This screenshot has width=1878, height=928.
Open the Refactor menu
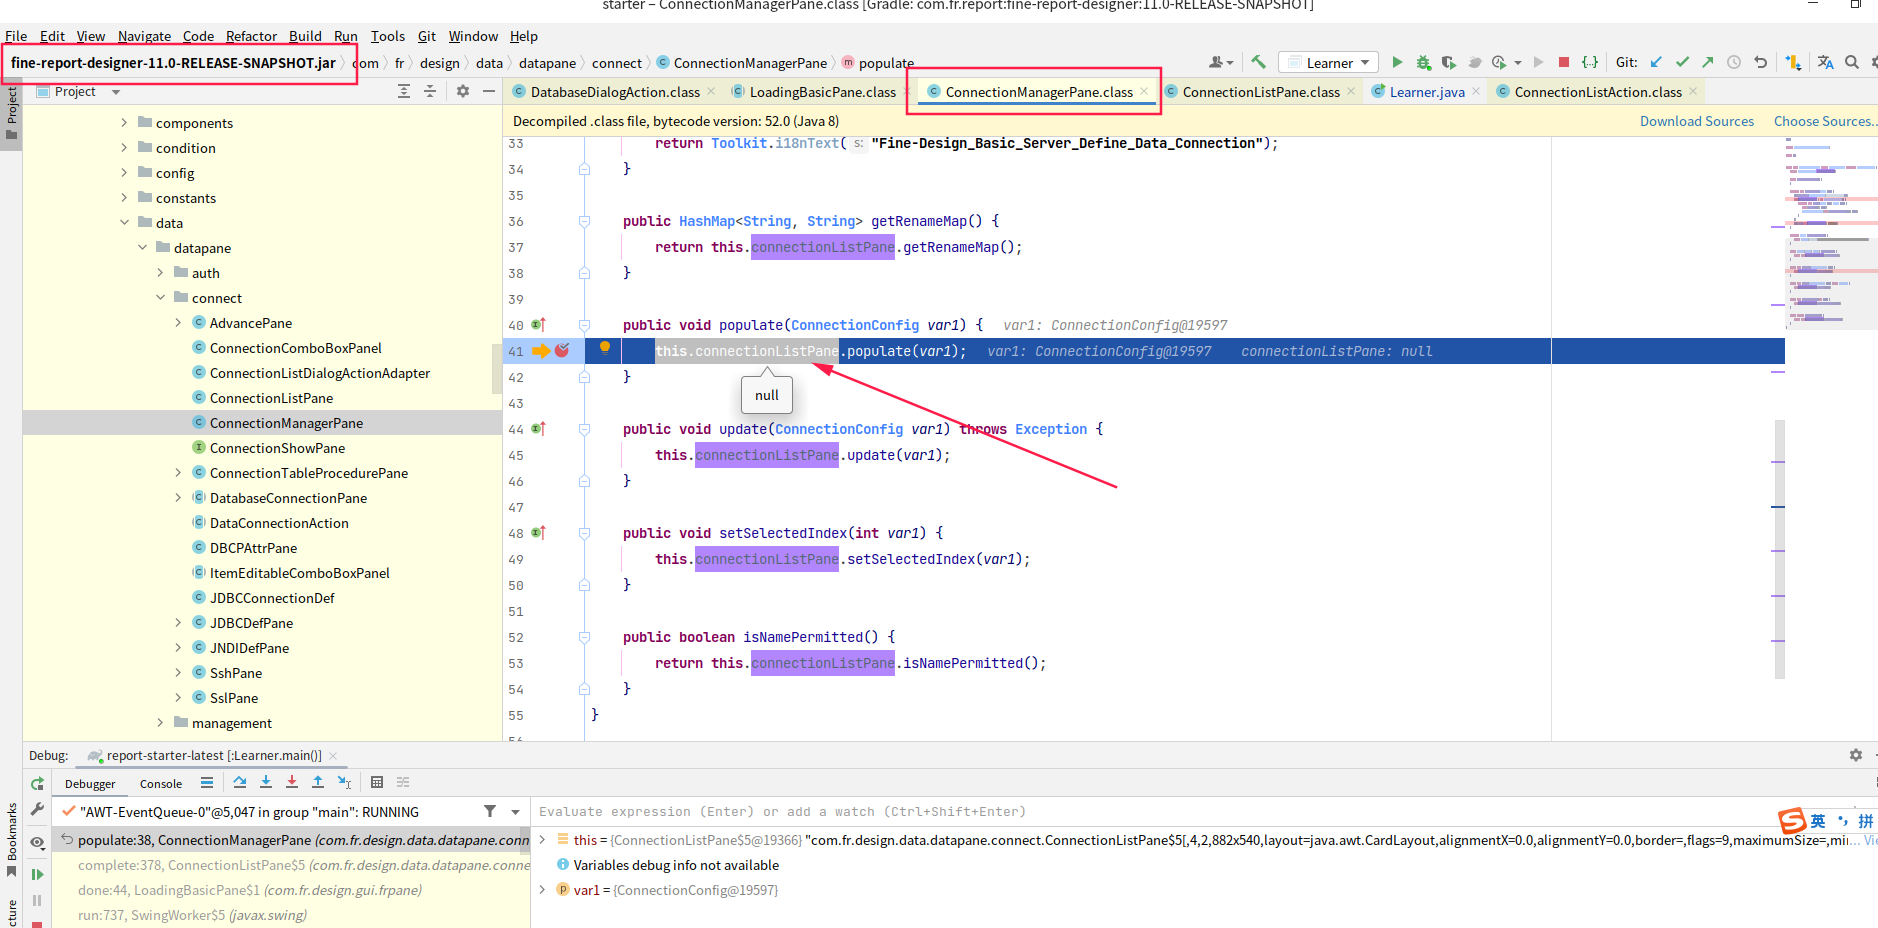pyautogui.click(x=251, y=36)
